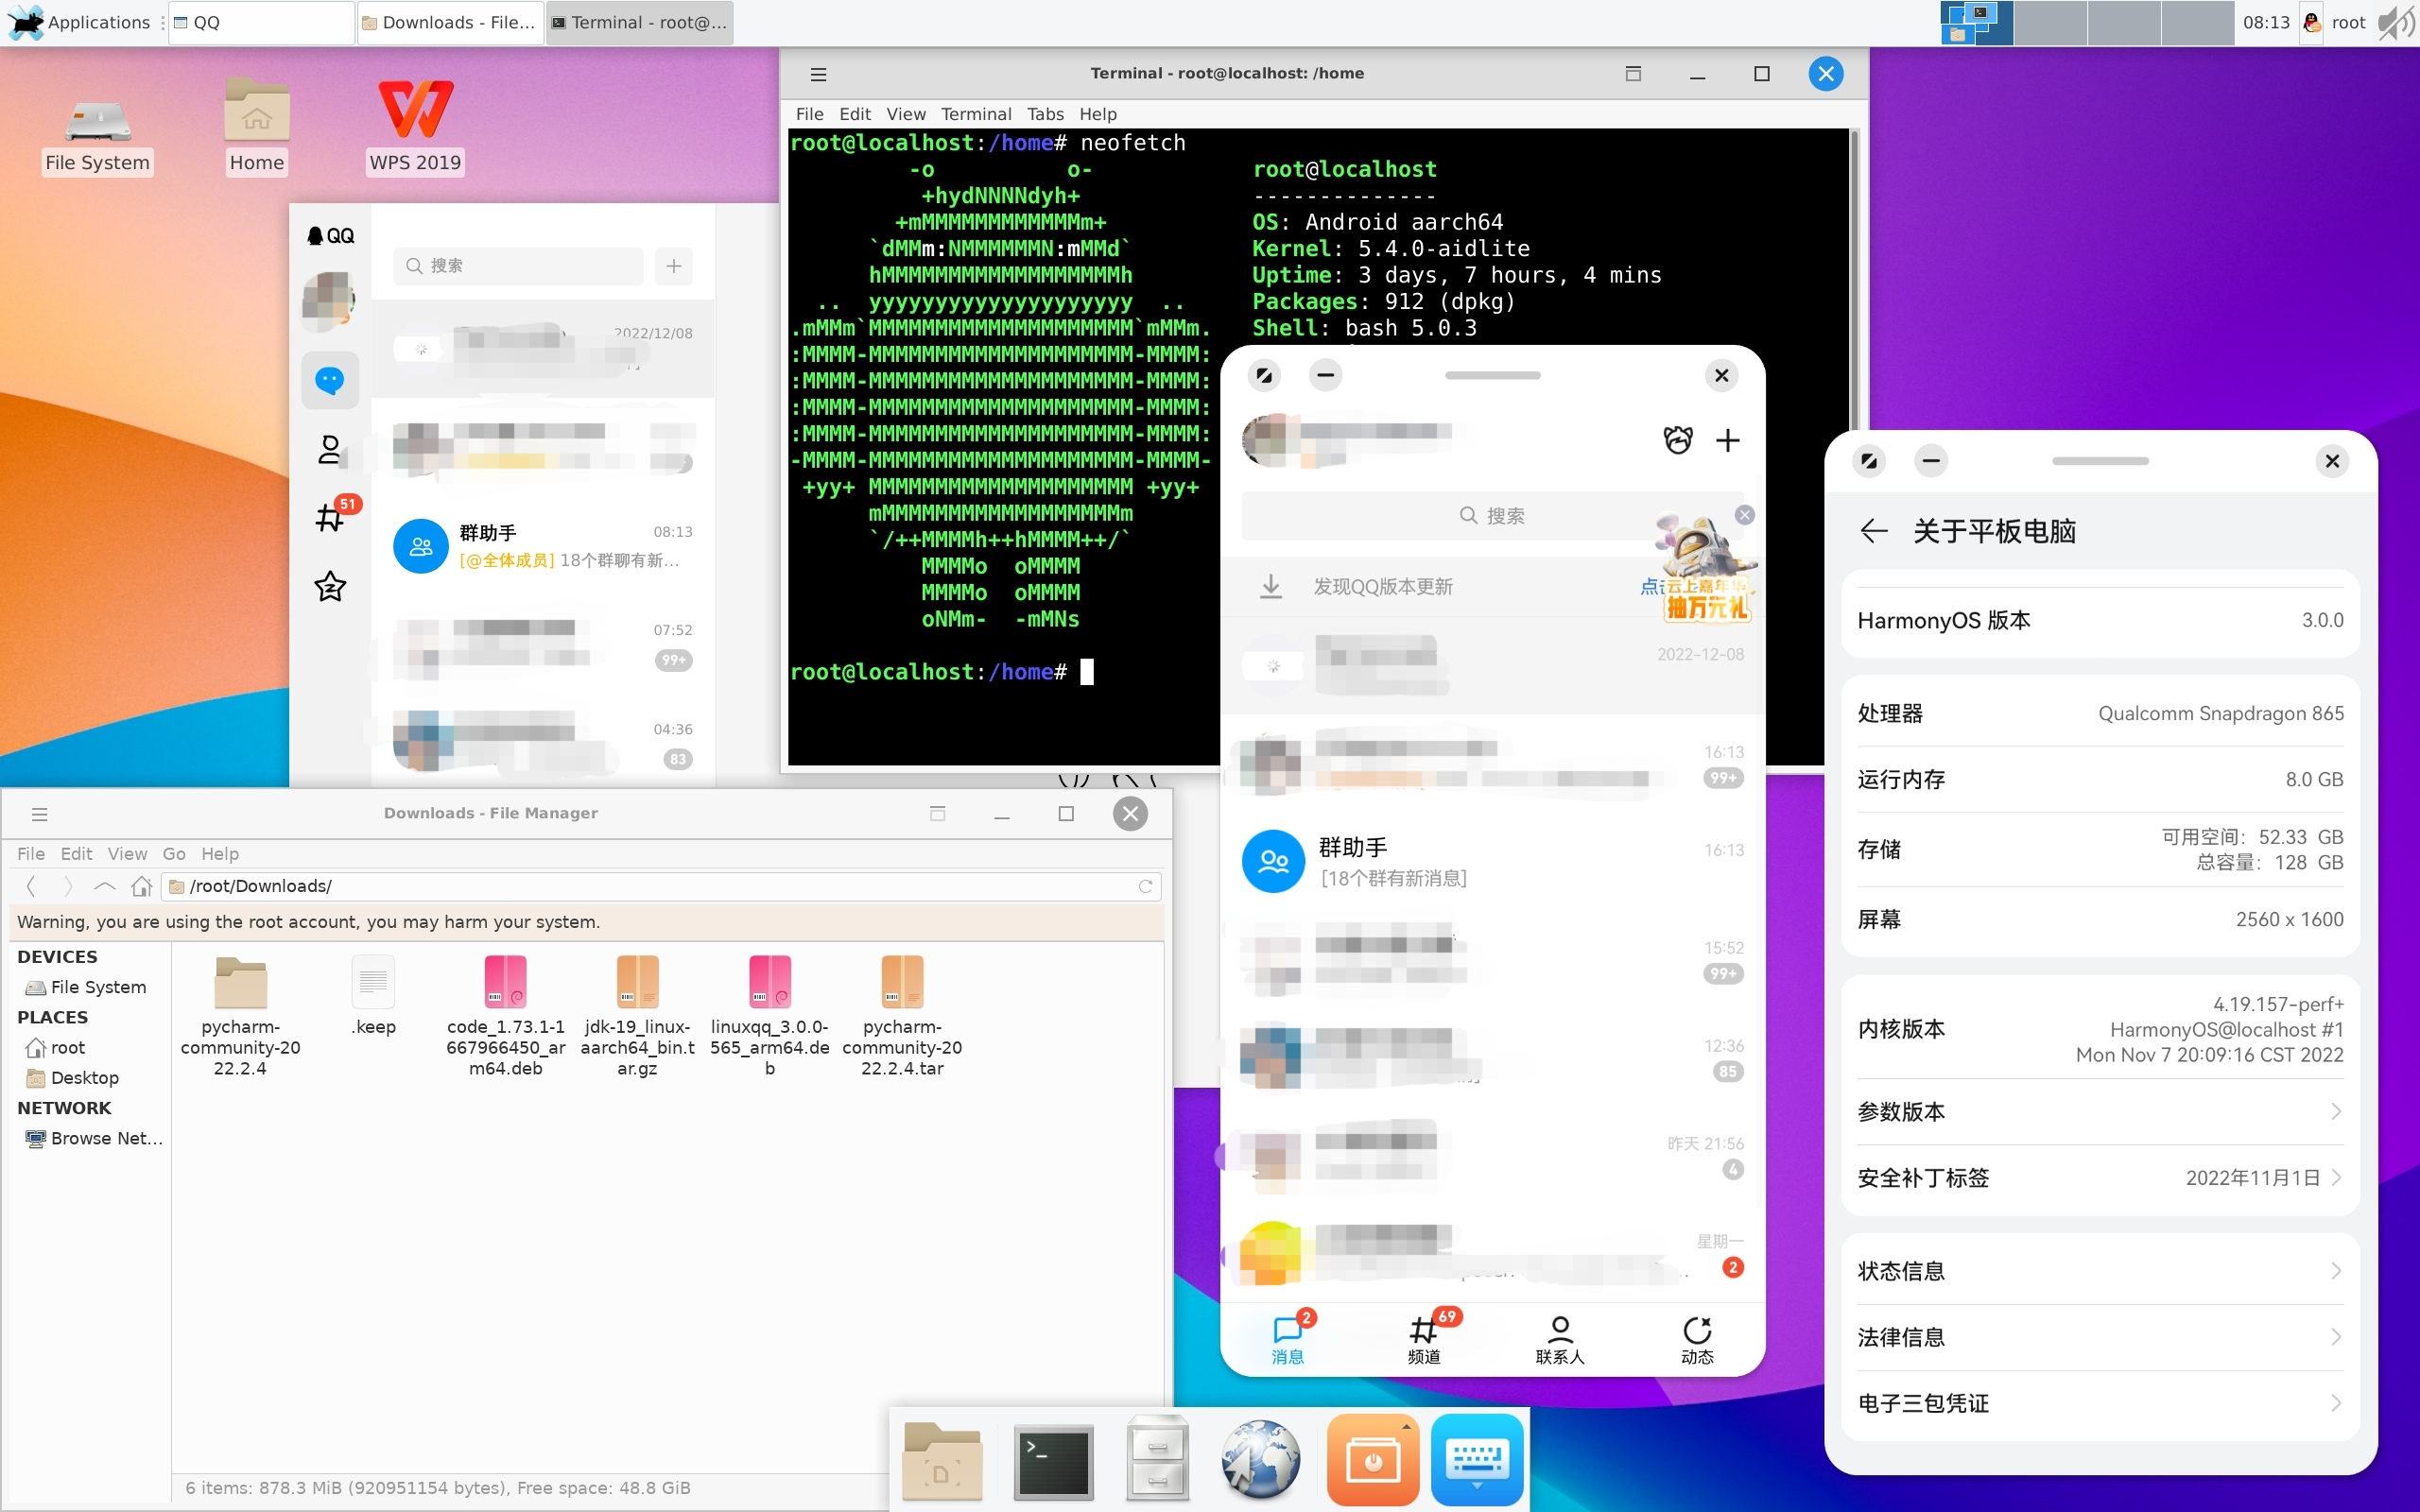Open the favorites star icon in QQ sidebar
2420x1512 pixels.
click(x=330, y=586)
